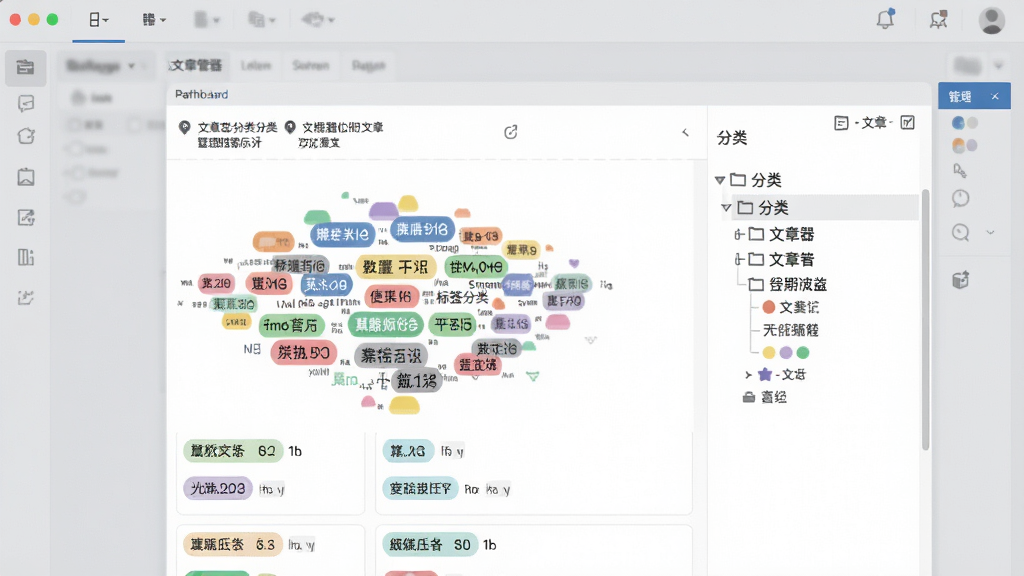Toggle the blue switch in right side panel

[x=965, y=123]
